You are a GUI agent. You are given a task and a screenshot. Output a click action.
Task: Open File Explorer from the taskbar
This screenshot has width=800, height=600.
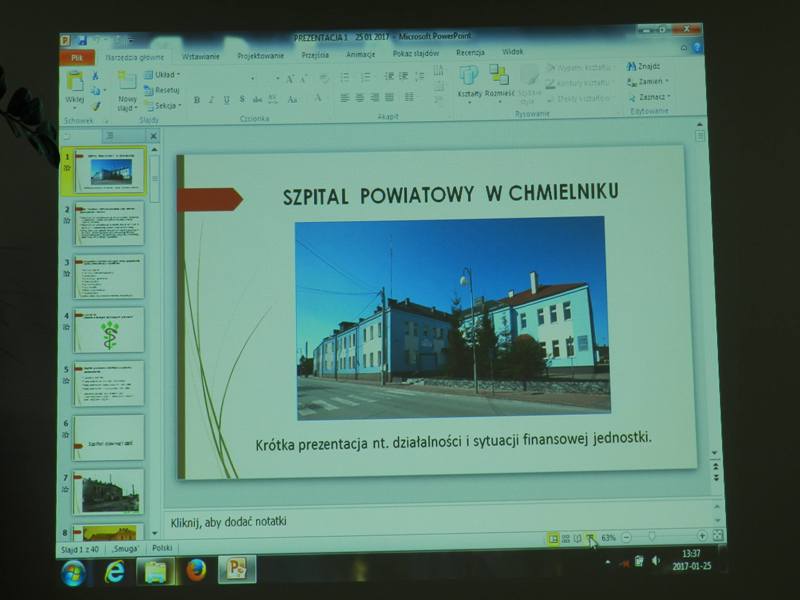(156, 571)
